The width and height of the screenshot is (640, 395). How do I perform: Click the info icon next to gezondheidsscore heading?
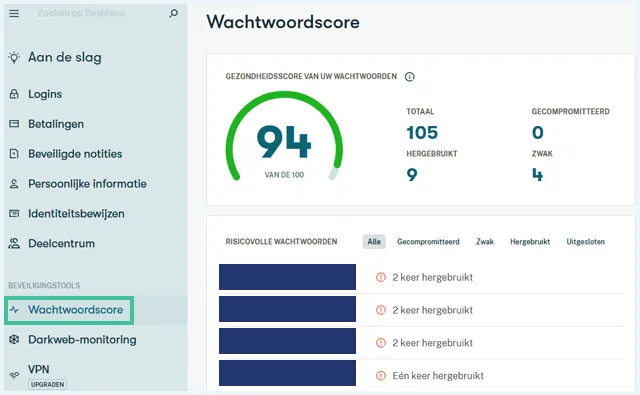click(409, 77)
